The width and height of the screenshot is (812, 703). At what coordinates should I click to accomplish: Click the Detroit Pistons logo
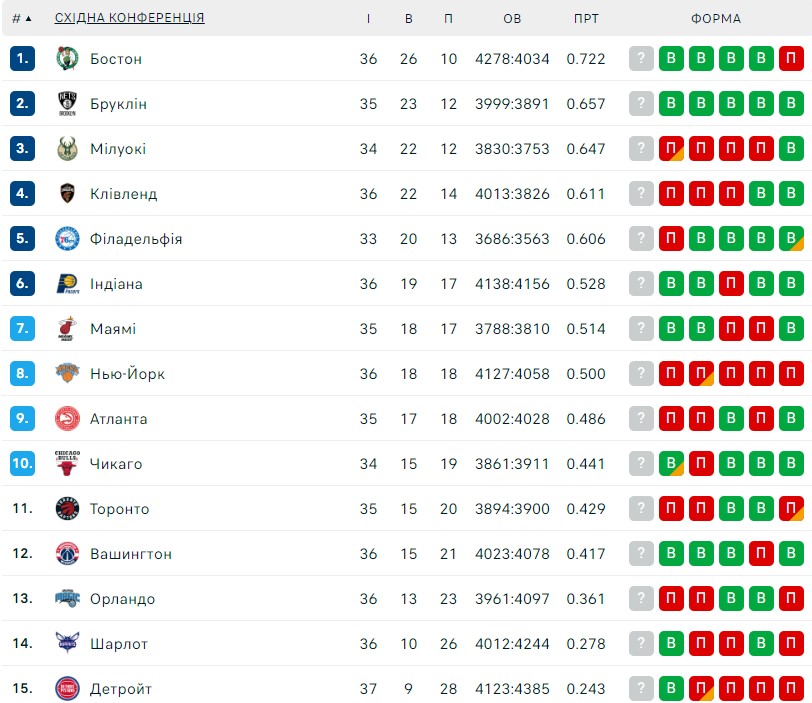(x=67, y=689)
